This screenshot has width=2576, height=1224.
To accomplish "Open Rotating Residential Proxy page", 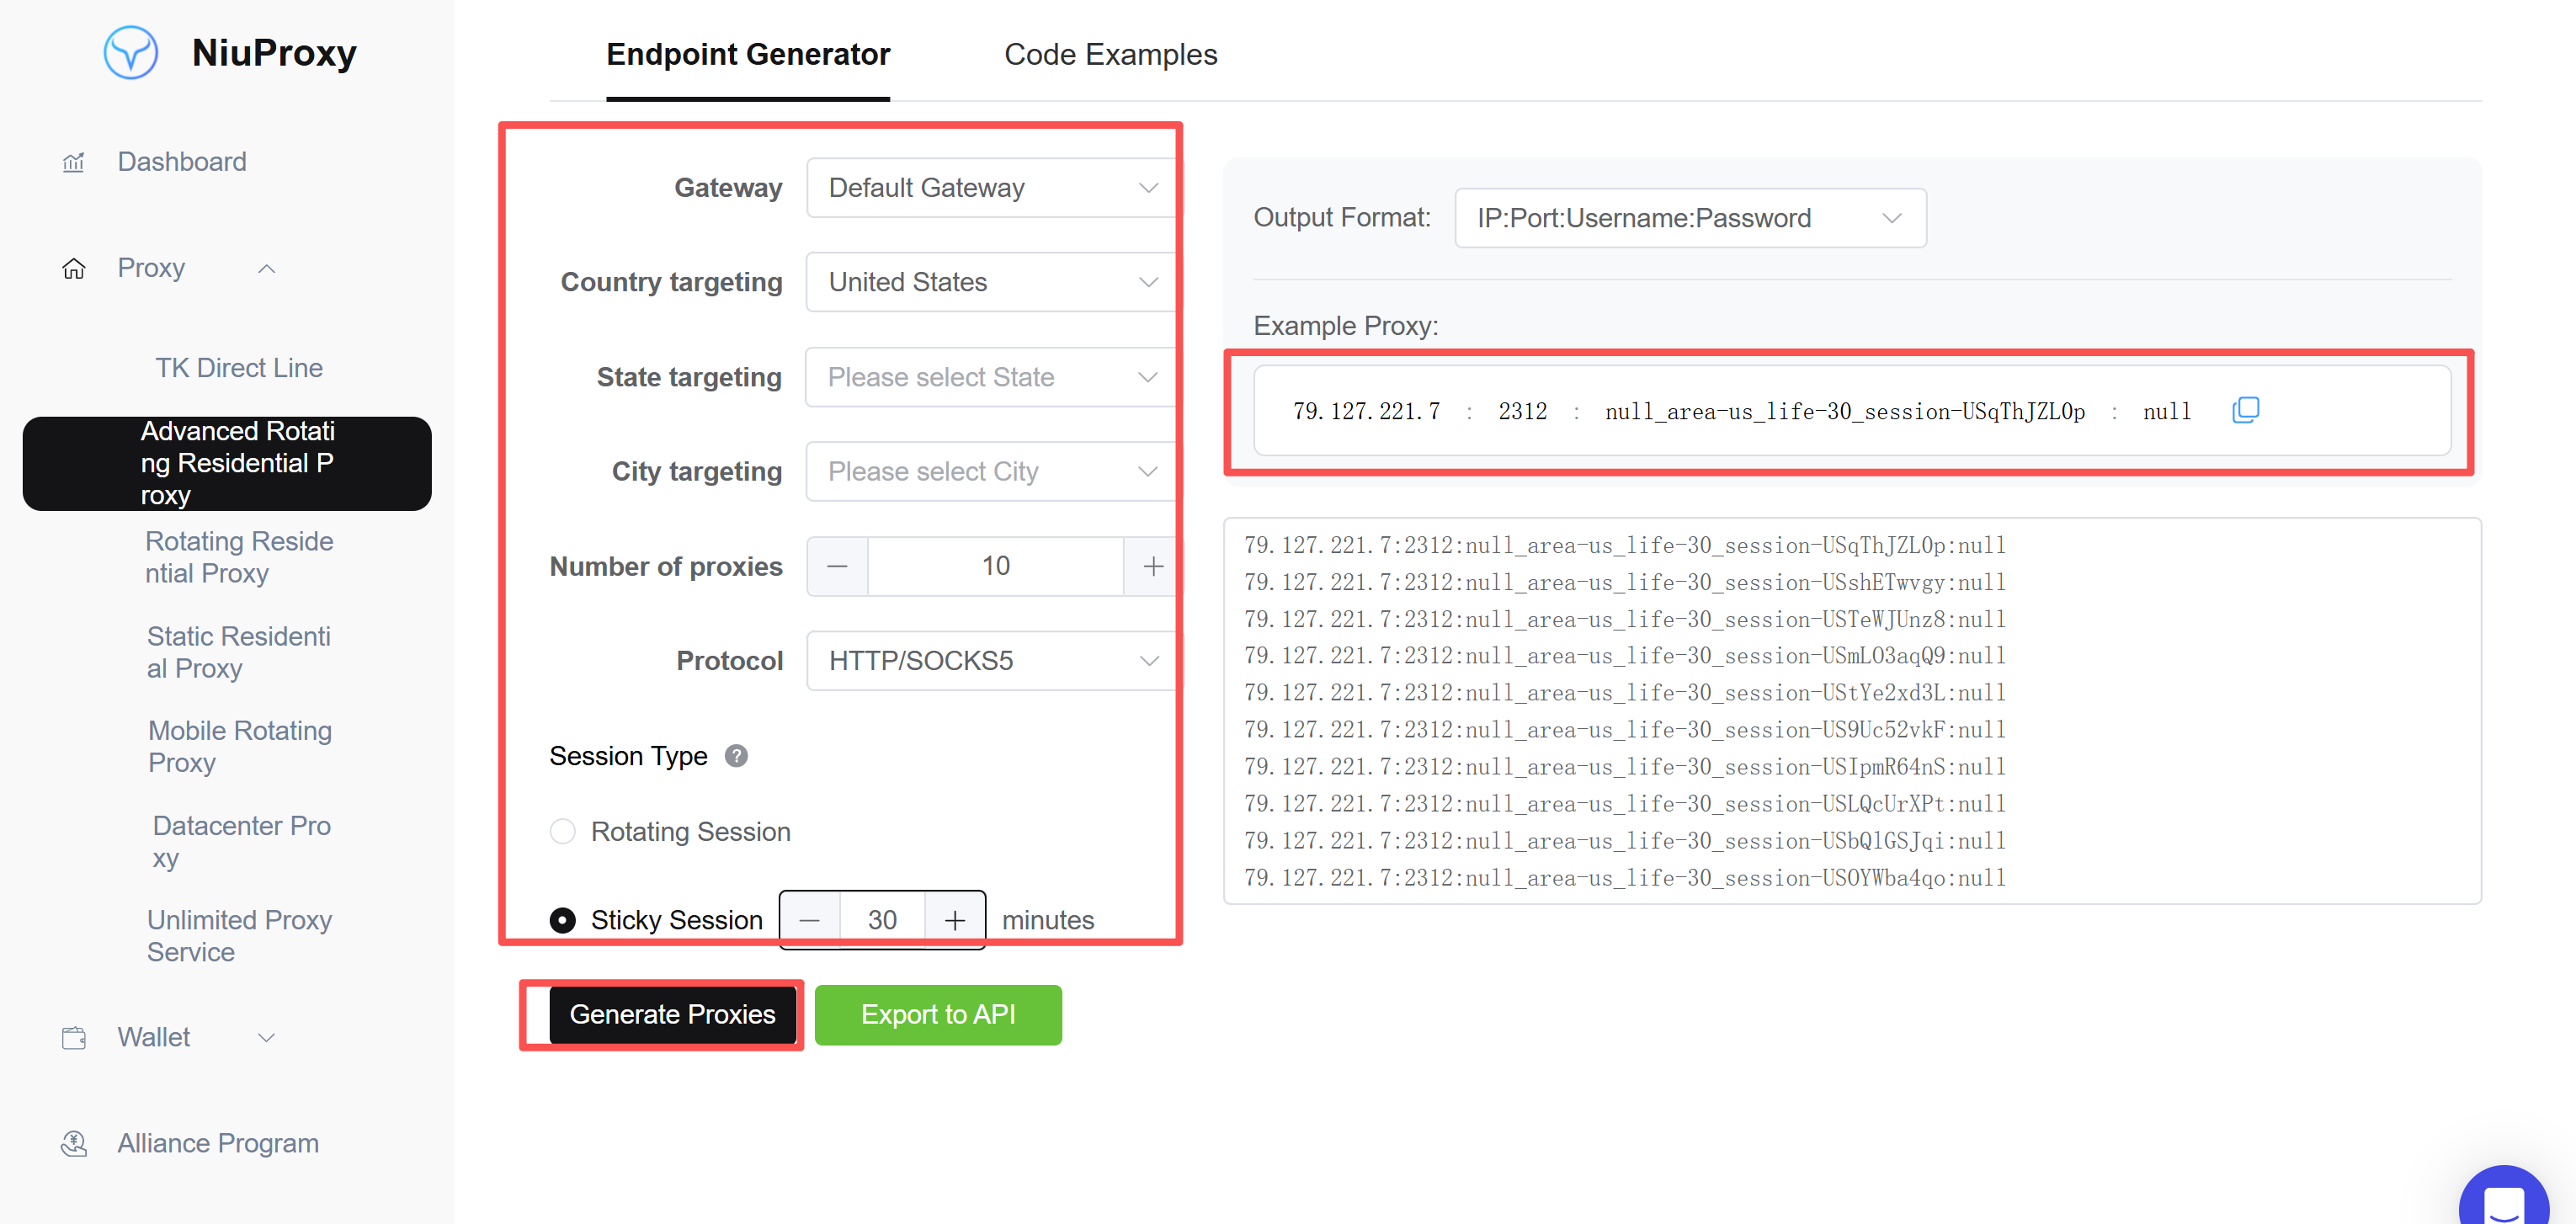I will click(x=239, y=557).
